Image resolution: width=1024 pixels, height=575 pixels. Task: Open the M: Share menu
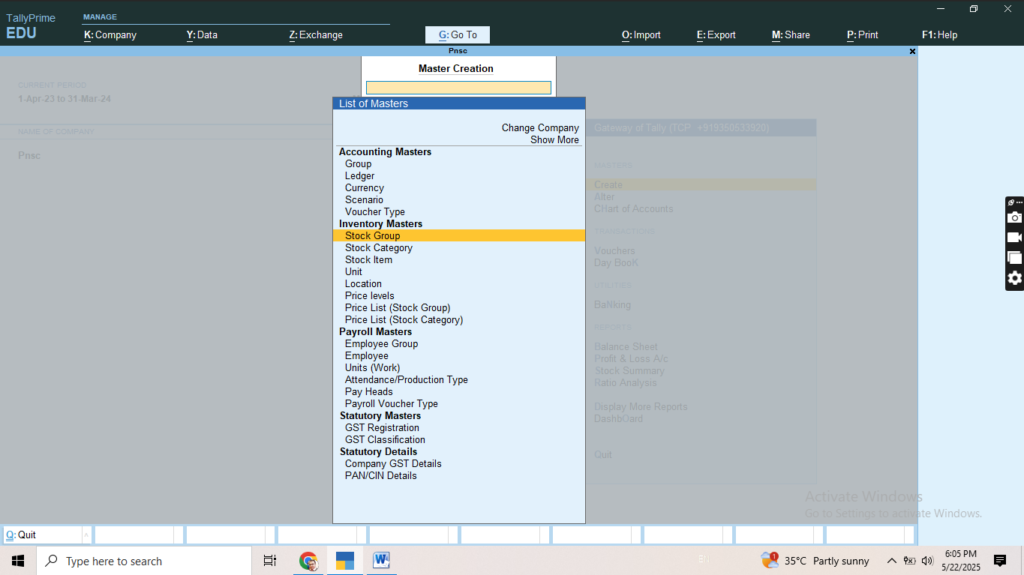791,35
